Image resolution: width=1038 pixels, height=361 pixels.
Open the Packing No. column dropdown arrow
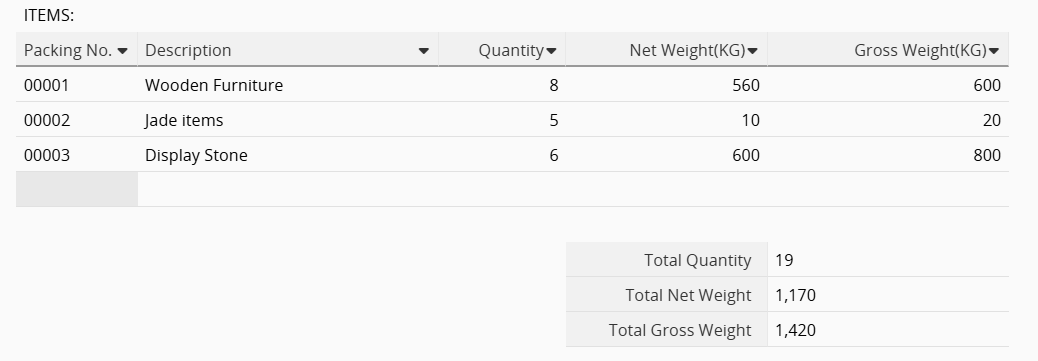pos(122,51)
